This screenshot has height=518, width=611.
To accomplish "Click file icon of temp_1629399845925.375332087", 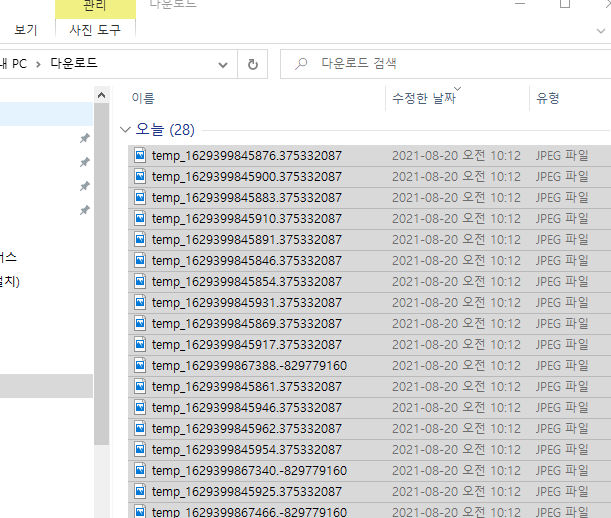I will [140, 492].
